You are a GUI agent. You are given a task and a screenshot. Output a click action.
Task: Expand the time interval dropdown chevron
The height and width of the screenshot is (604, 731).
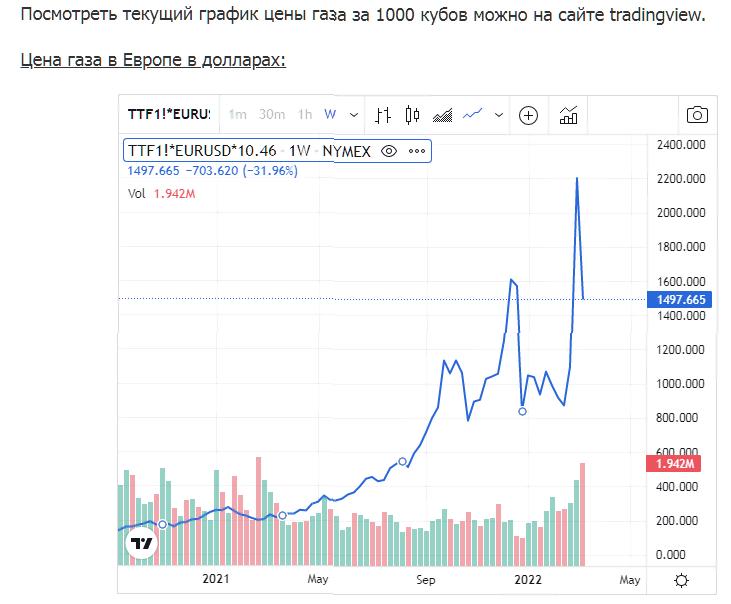click(354, 115)
